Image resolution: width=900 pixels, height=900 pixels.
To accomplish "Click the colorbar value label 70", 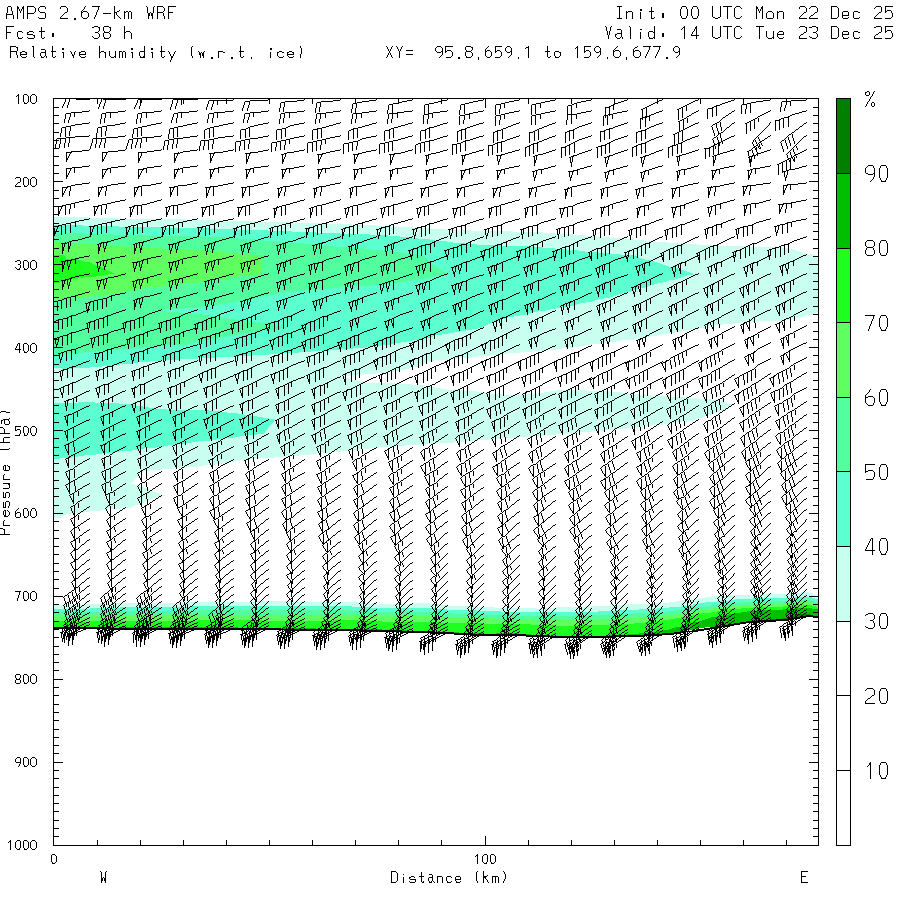I will pyautogui.click(x=876, y=323).
